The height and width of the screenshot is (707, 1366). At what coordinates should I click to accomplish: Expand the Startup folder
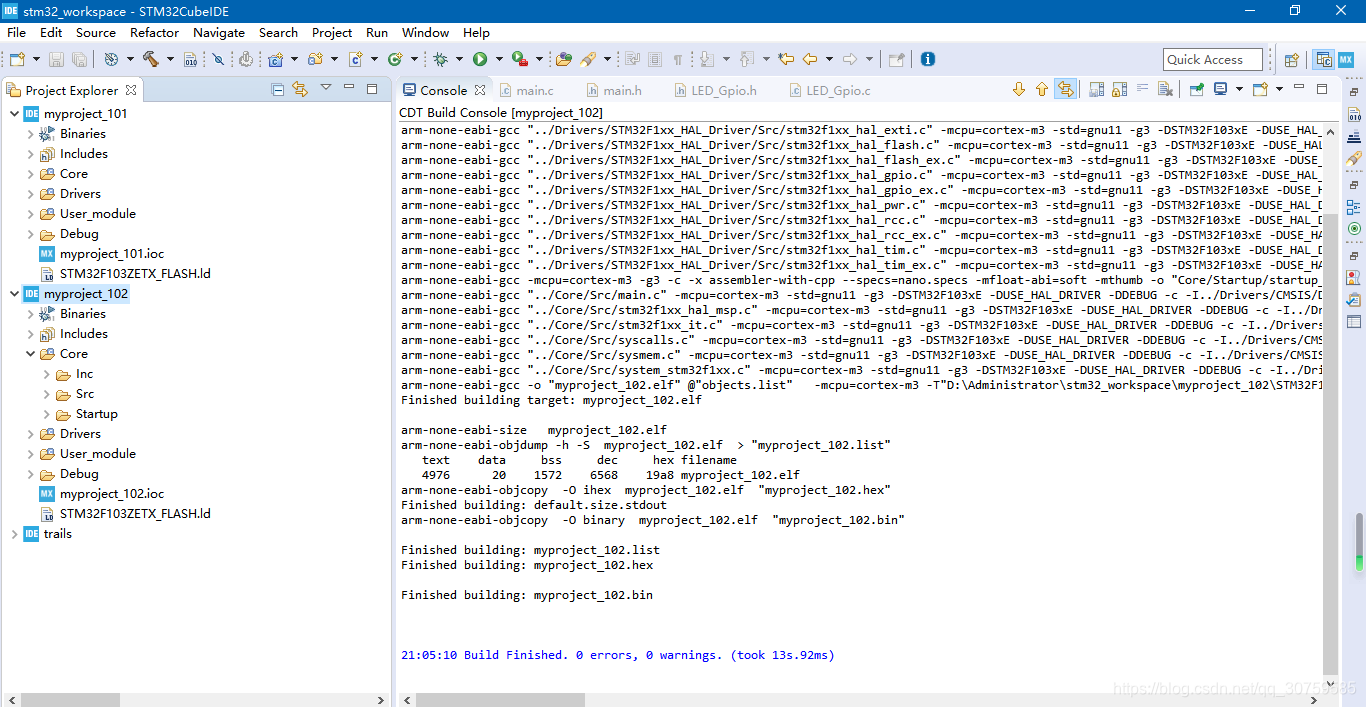pyautogui.click(x=47, y=414)
